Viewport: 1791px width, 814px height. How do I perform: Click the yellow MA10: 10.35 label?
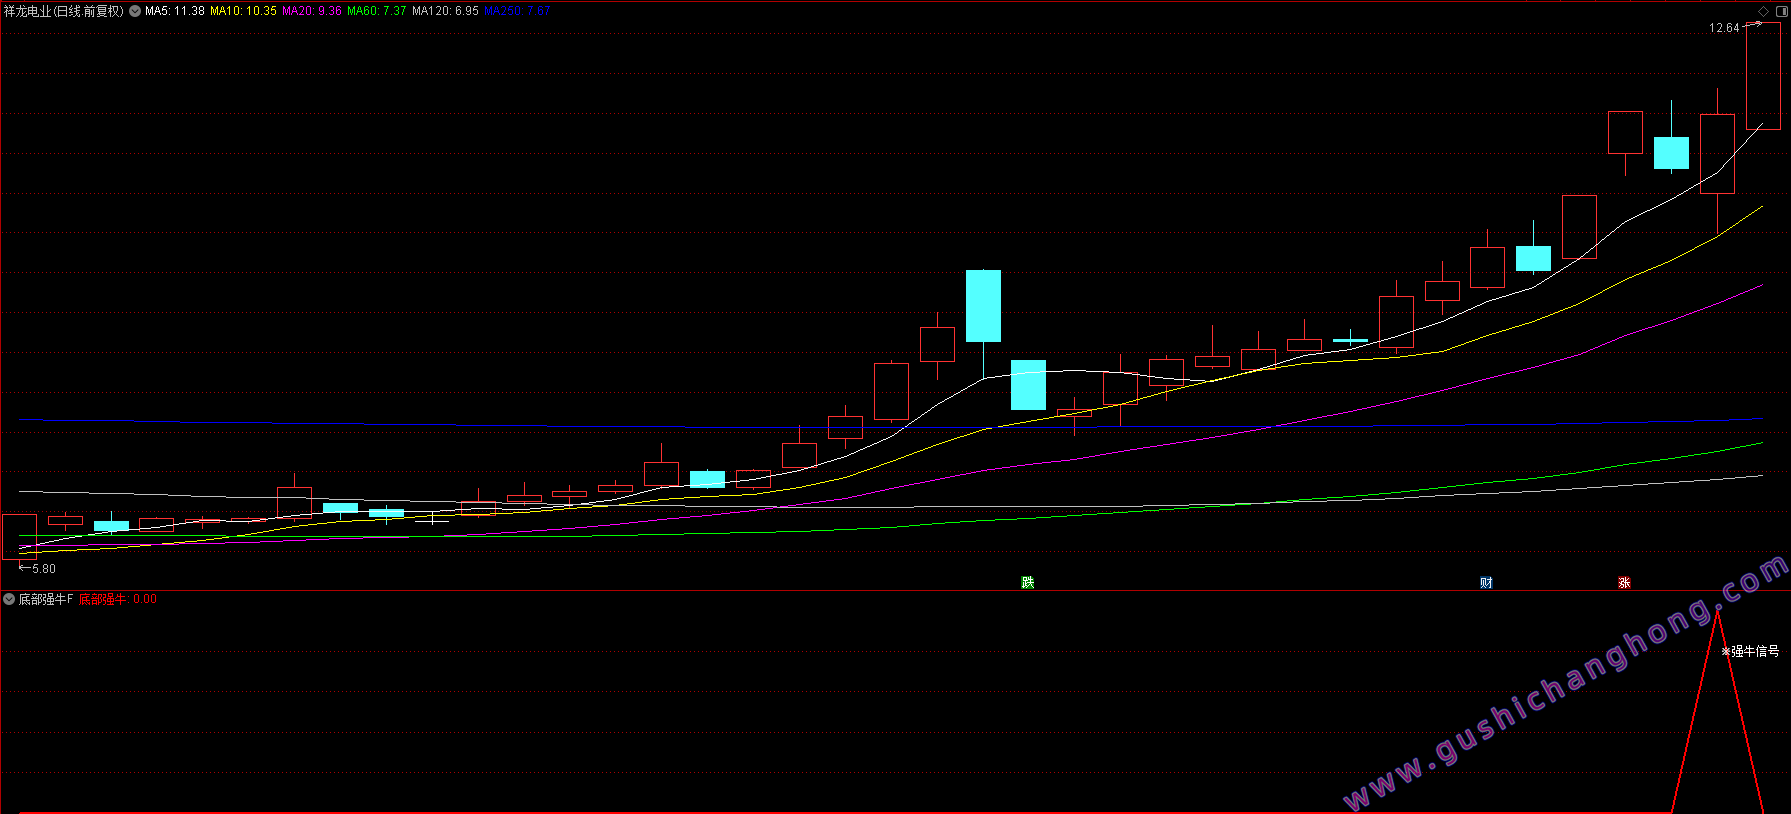[x=243, y=11]
